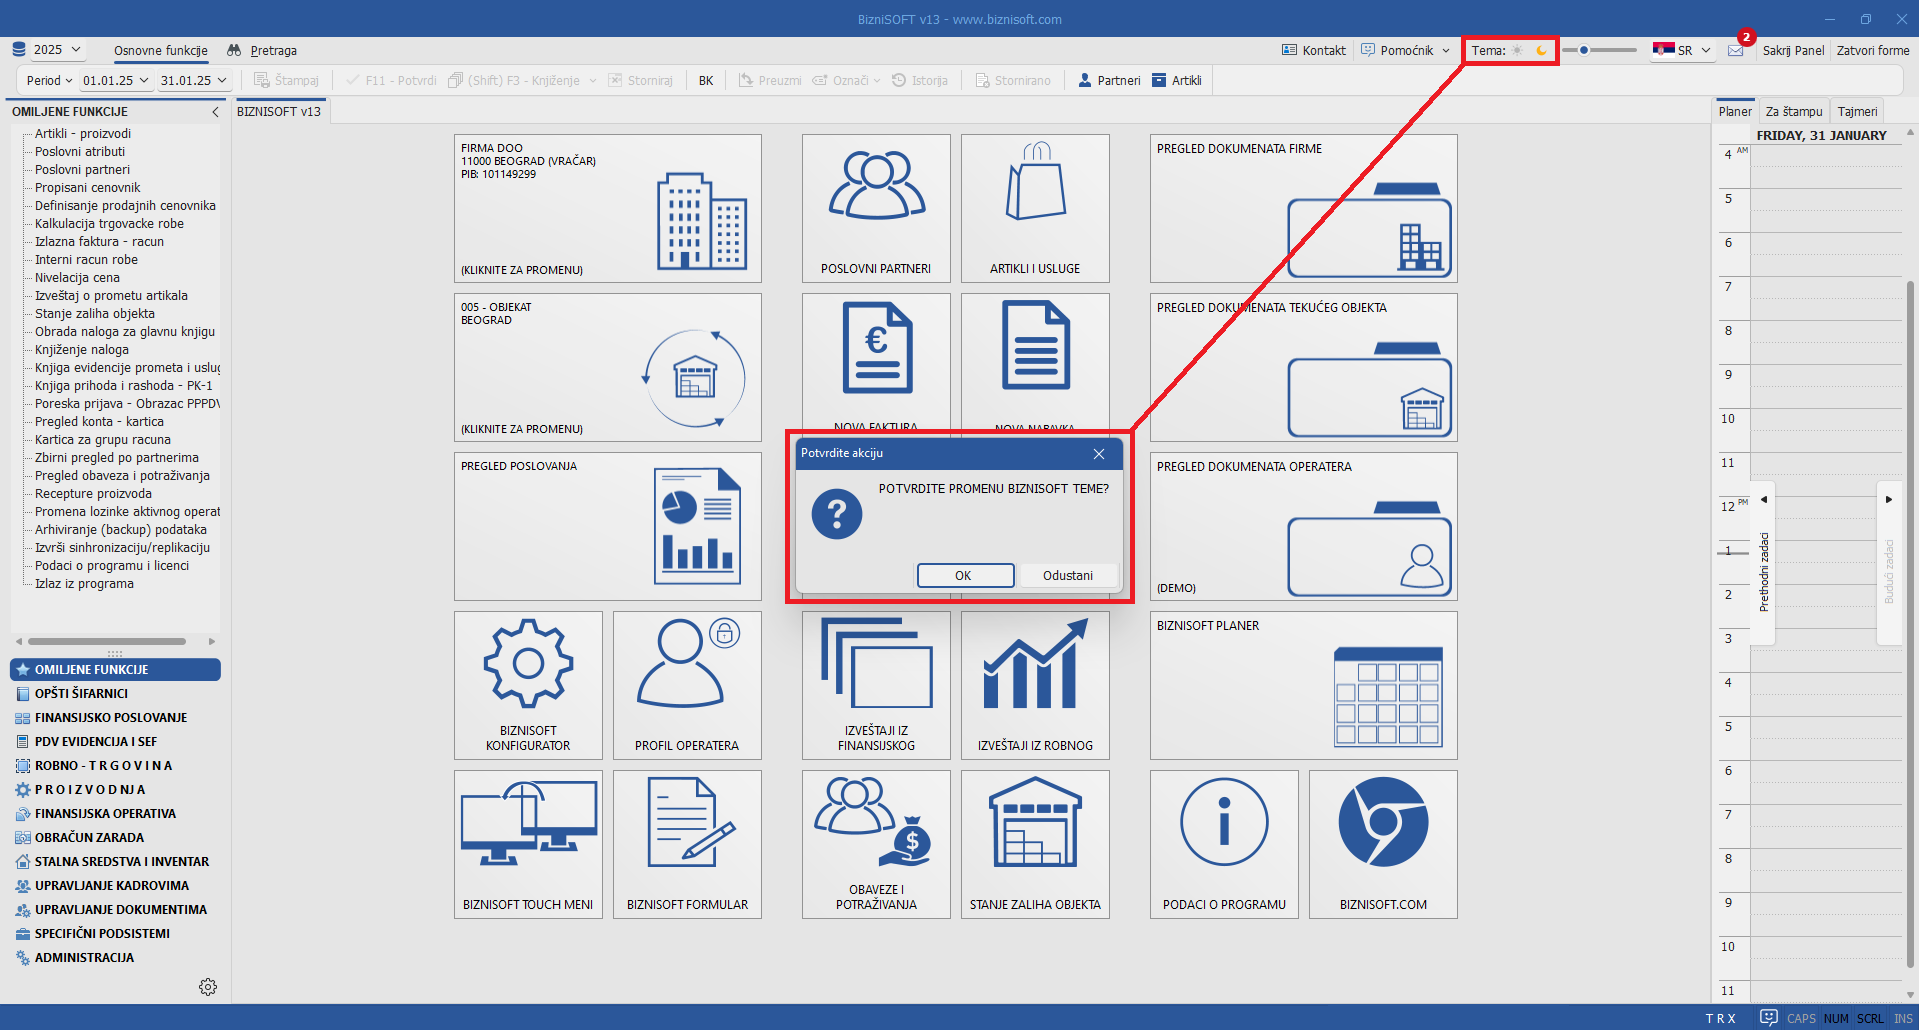This screenshot has height=1030, width=1919.
Task: Open the Artikli i Usluge shopping bag tile
Action: point(1035,208)
